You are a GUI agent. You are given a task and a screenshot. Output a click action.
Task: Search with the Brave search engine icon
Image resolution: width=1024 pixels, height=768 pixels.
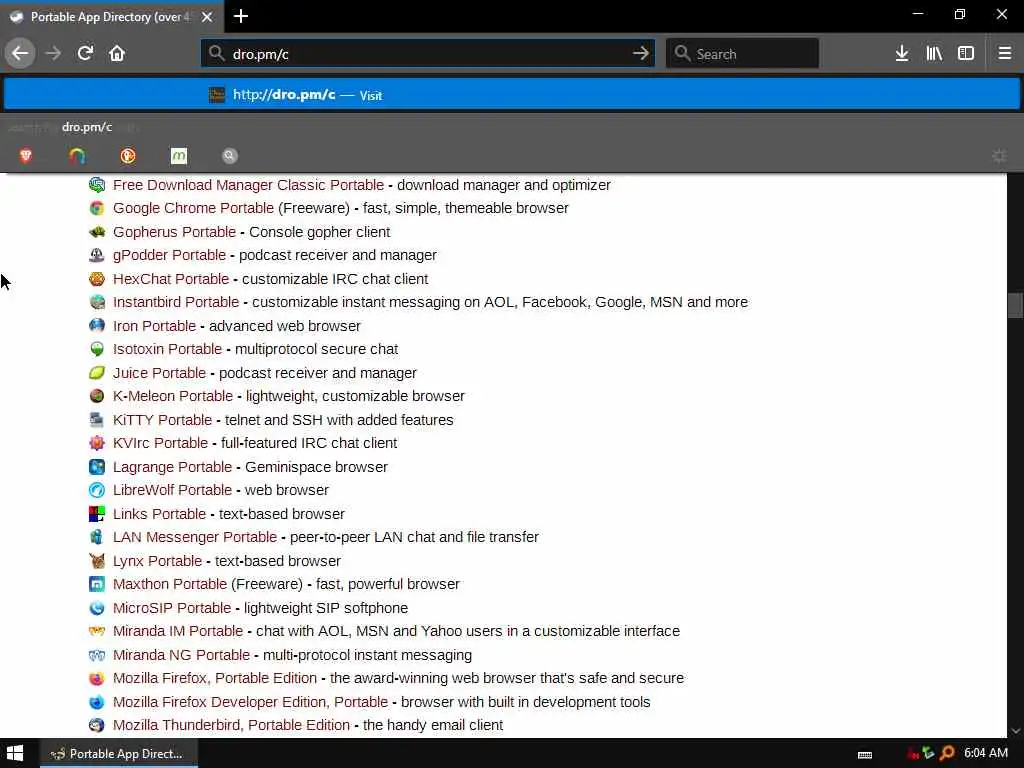(26, 155)
